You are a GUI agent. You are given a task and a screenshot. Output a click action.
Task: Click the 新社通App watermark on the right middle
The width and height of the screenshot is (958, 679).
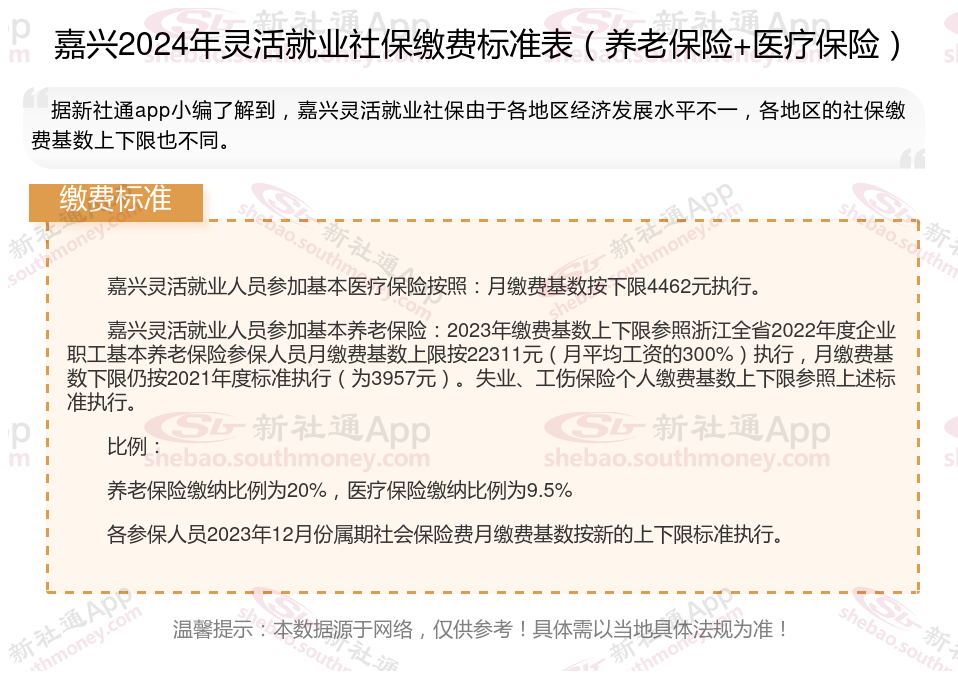click(742, 428)
